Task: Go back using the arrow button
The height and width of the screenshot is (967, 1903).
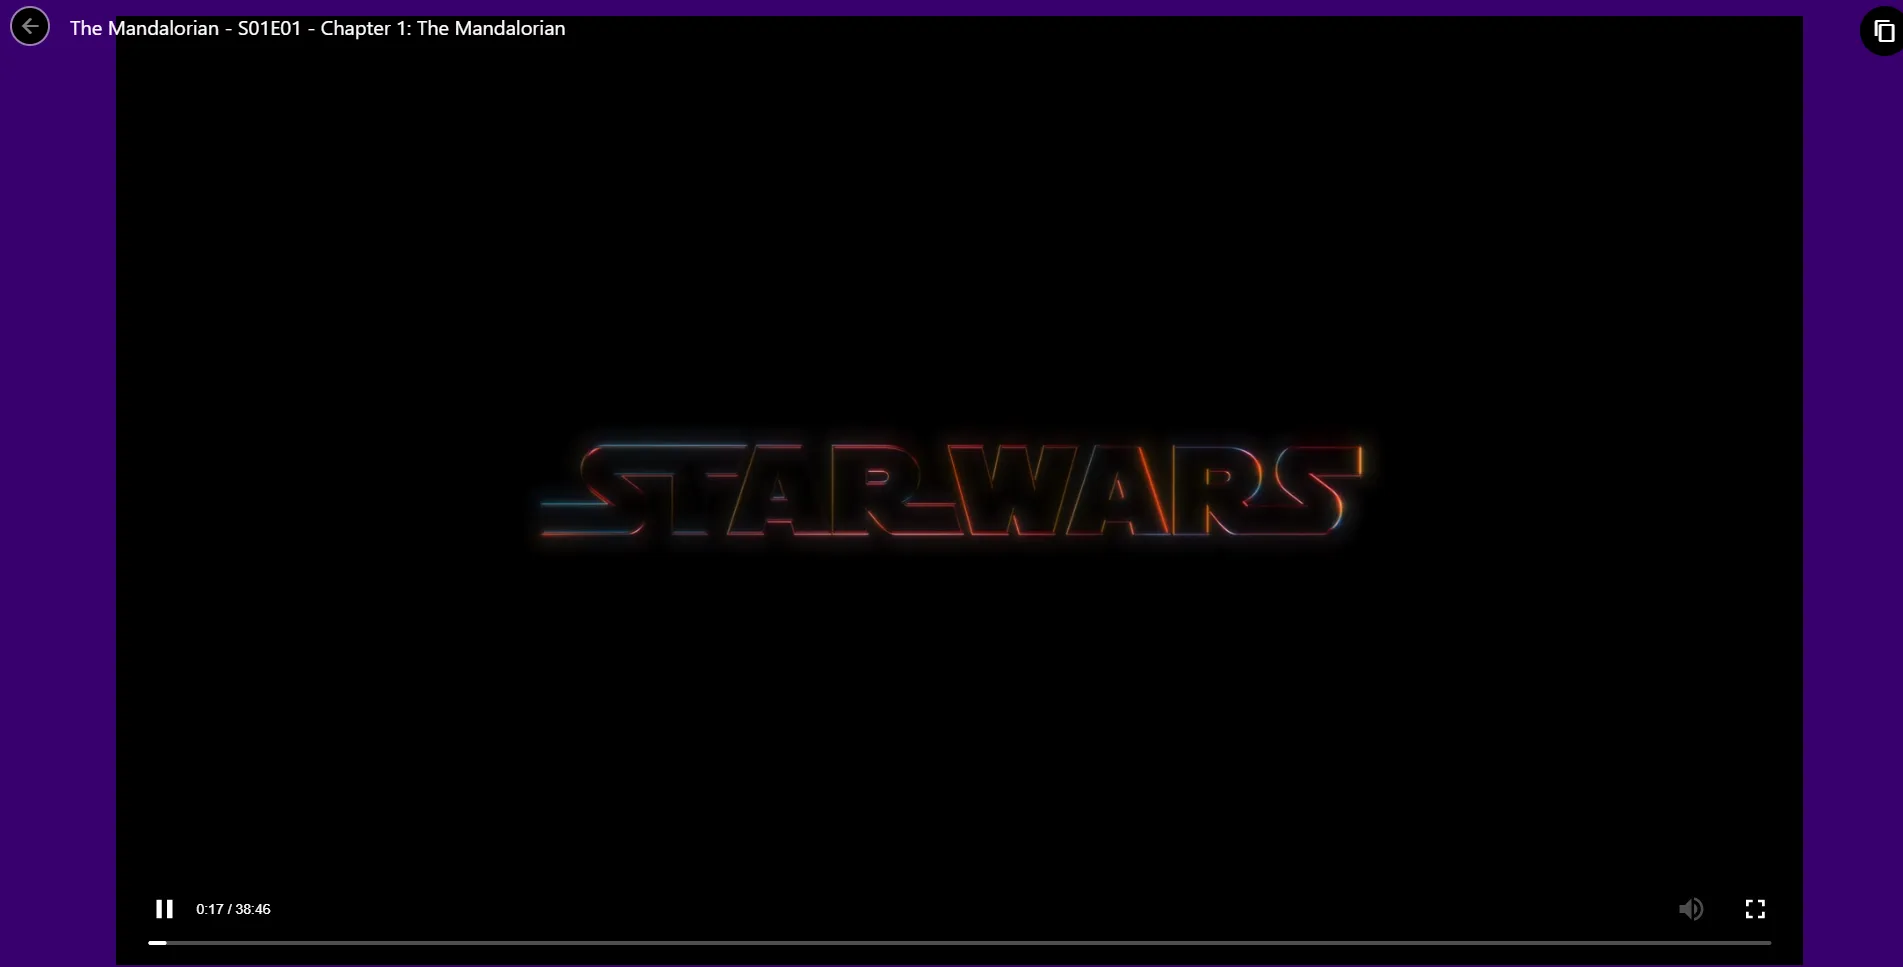Action: click(30, 27)
